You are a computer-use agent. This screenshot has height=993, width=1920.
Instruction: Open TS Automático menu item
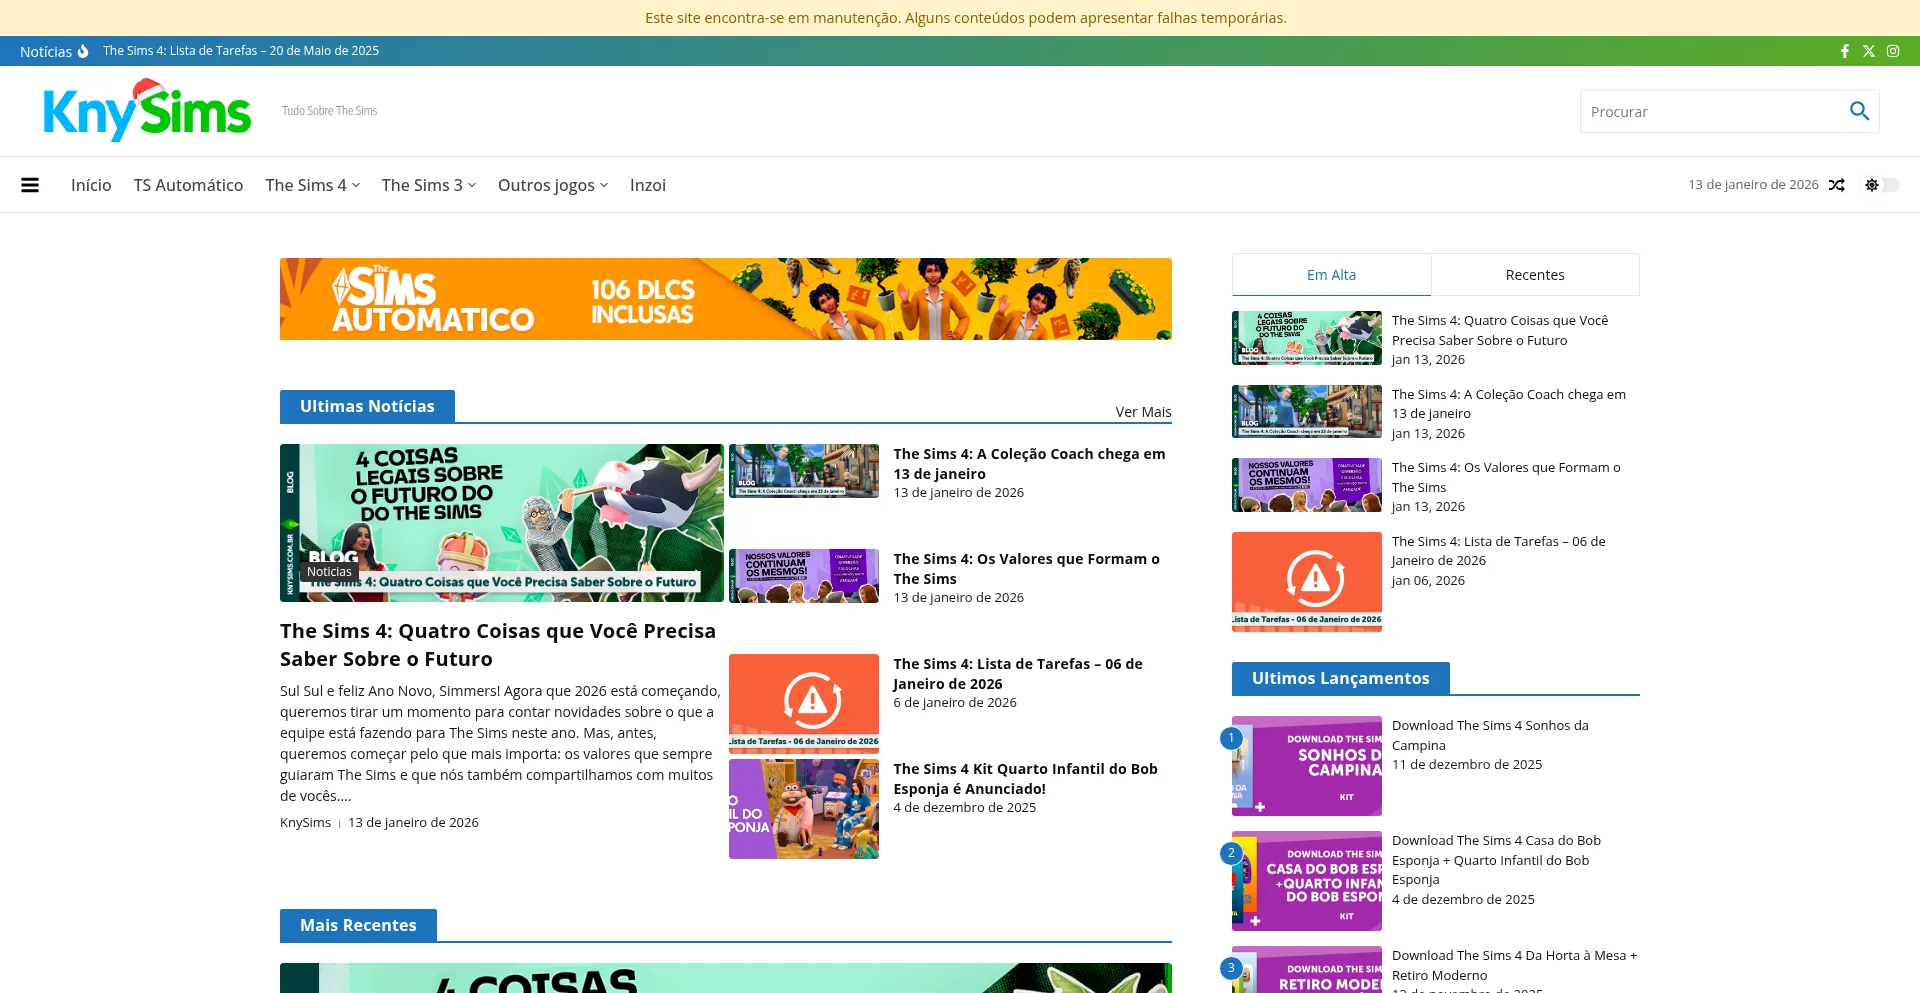coord(188,185)
